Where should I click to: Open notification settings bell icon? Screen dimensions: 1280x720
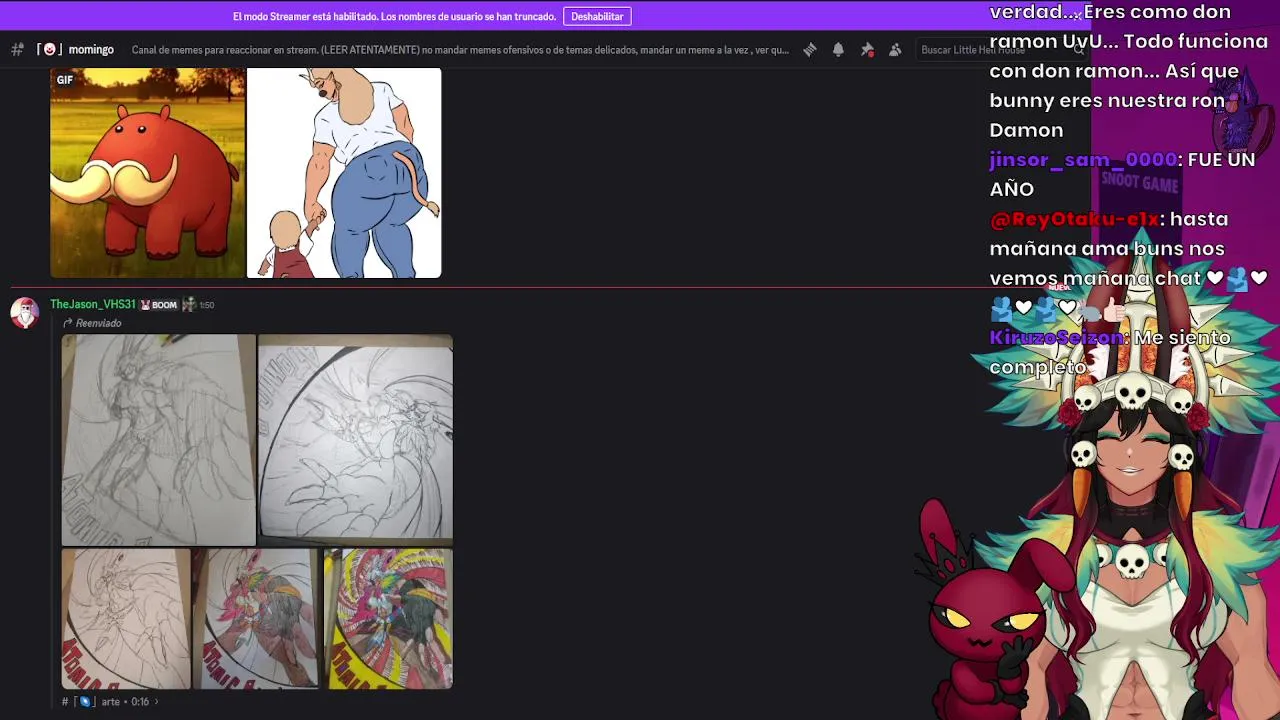click(838, 49)
